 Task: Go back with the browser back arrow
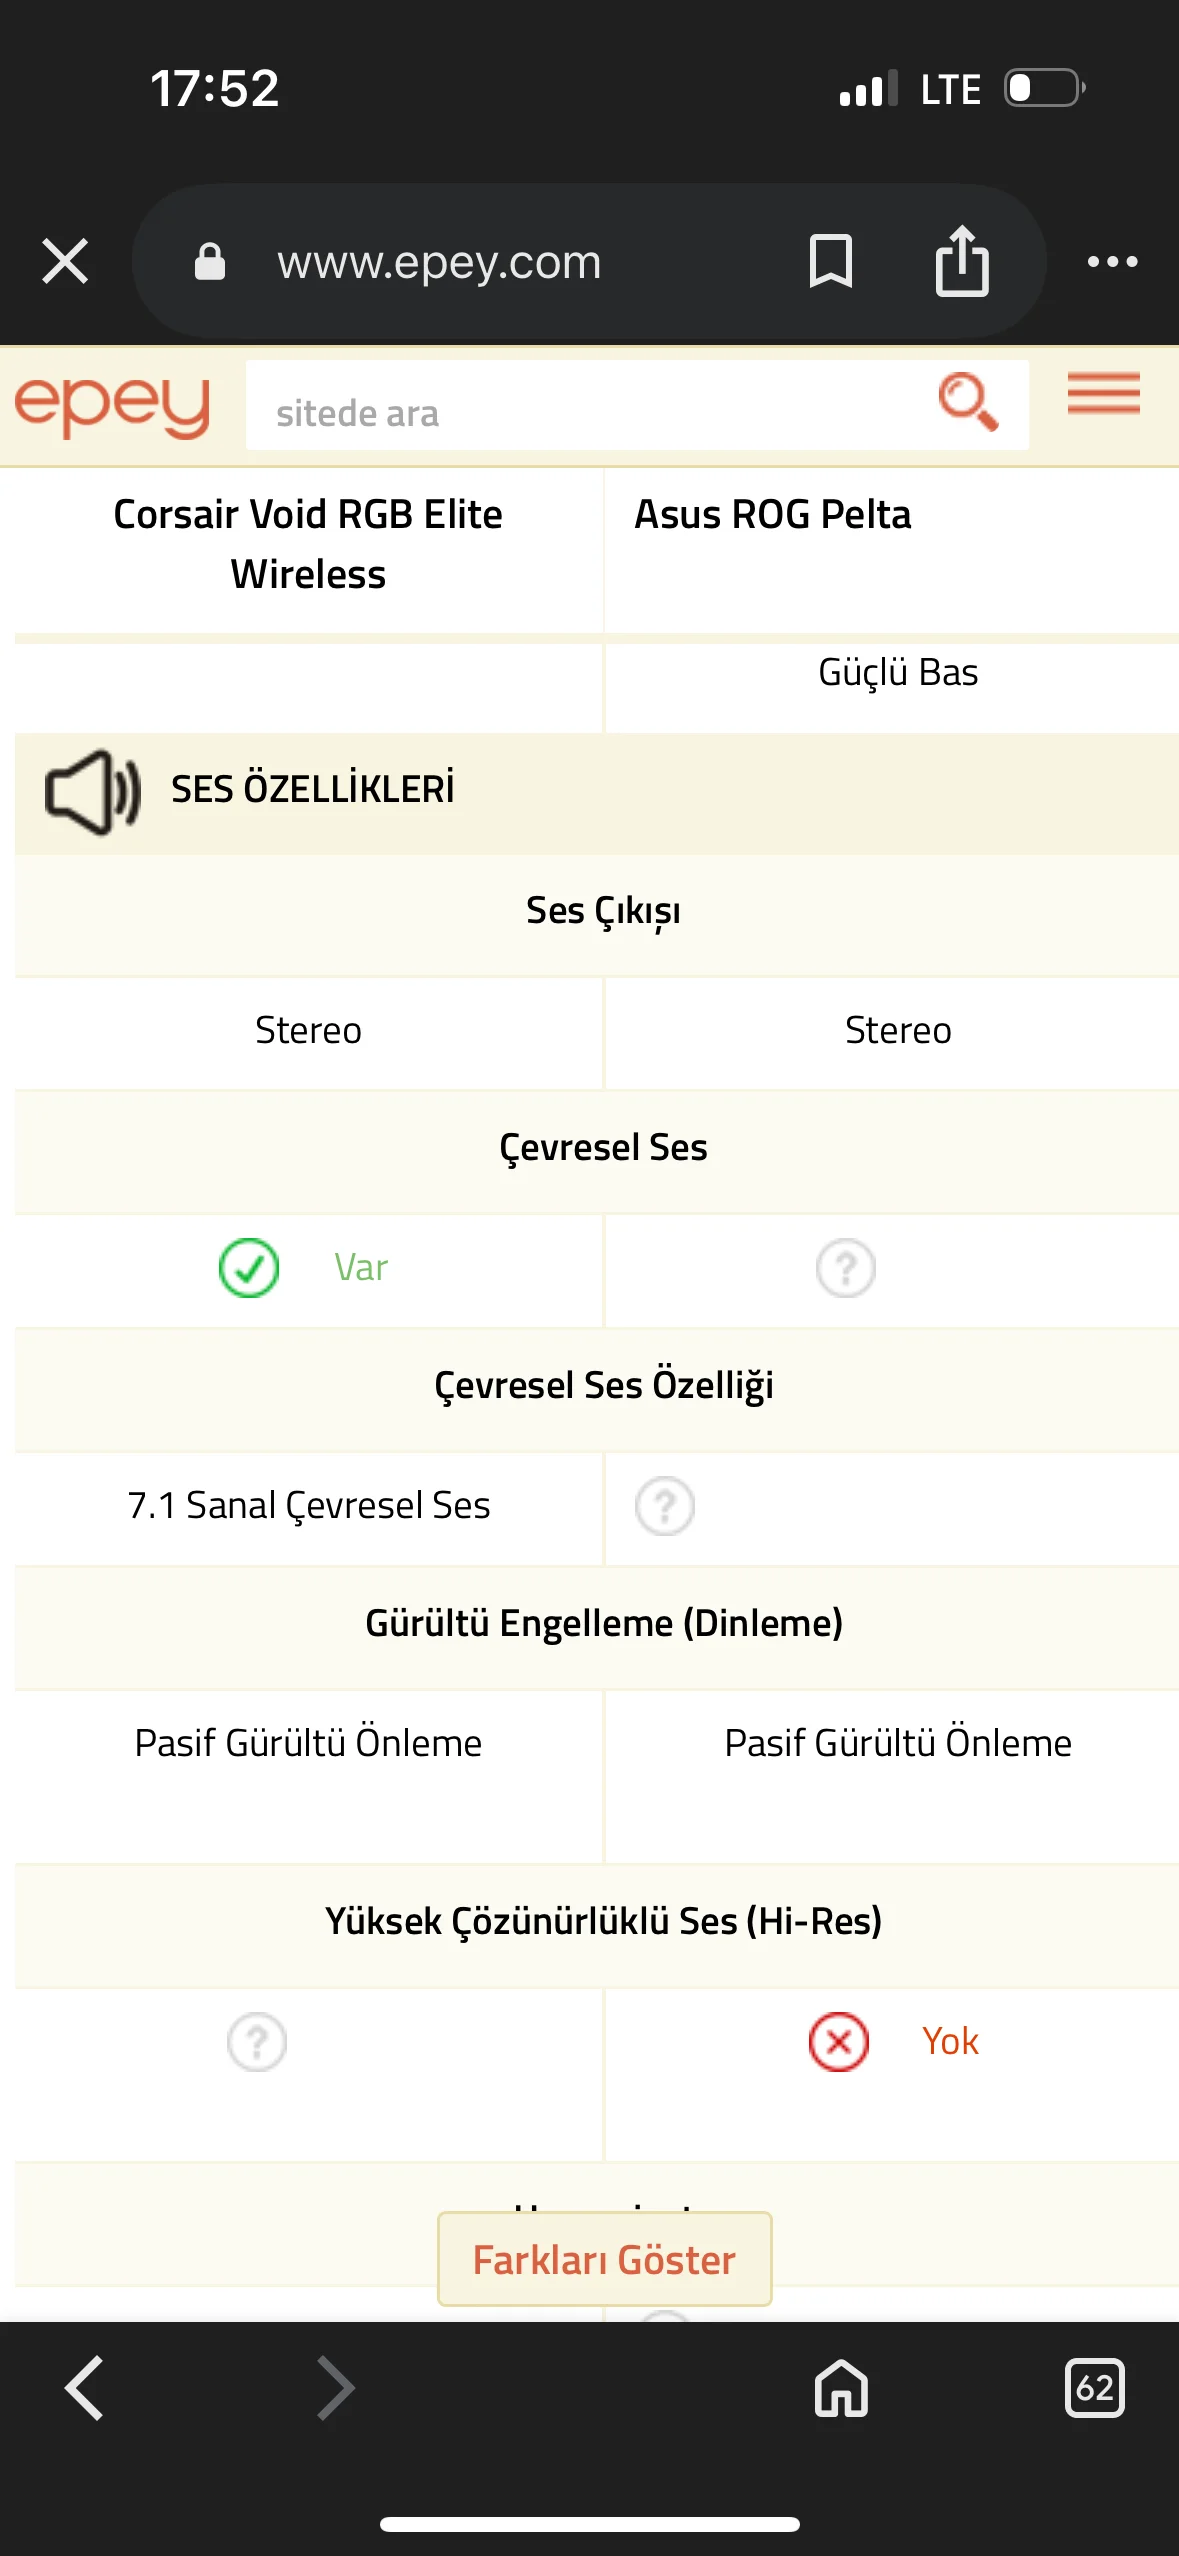[84, 2388]
